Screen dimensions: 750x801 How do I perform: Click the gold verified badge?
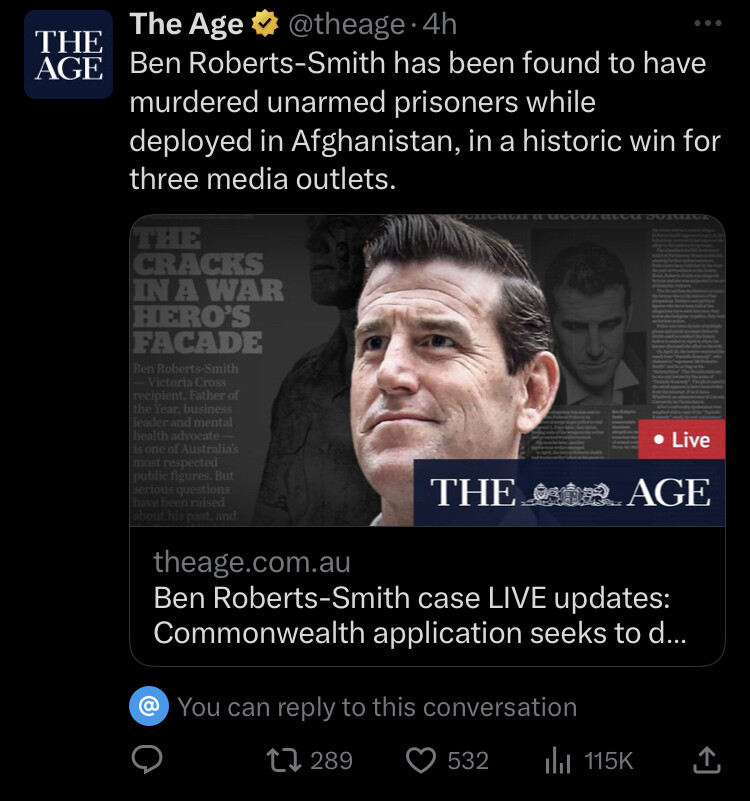[265, 24]
